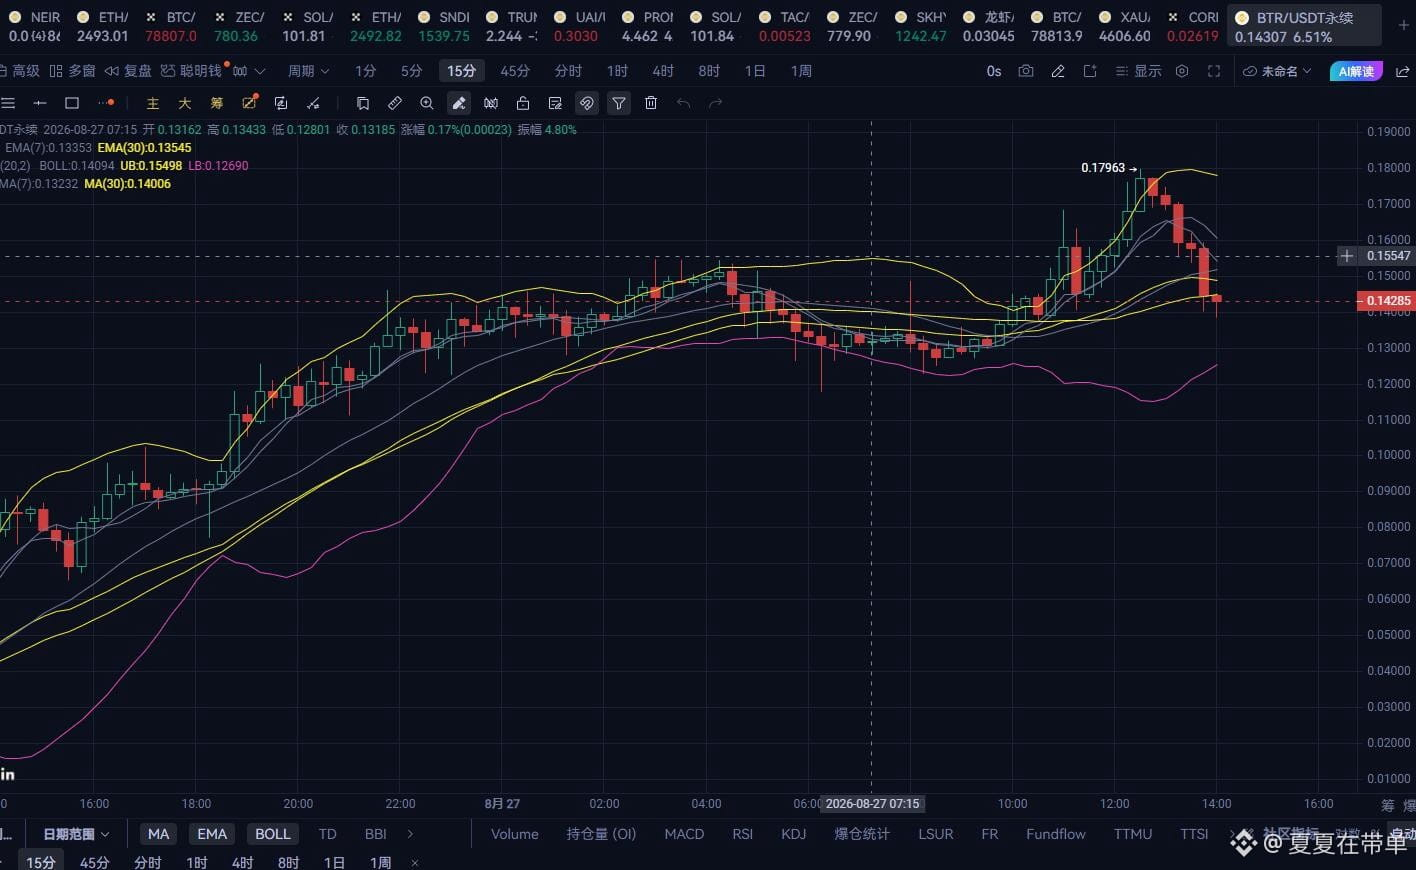Open the SNDI 1539.75 symbol tab

coord(444,26)
